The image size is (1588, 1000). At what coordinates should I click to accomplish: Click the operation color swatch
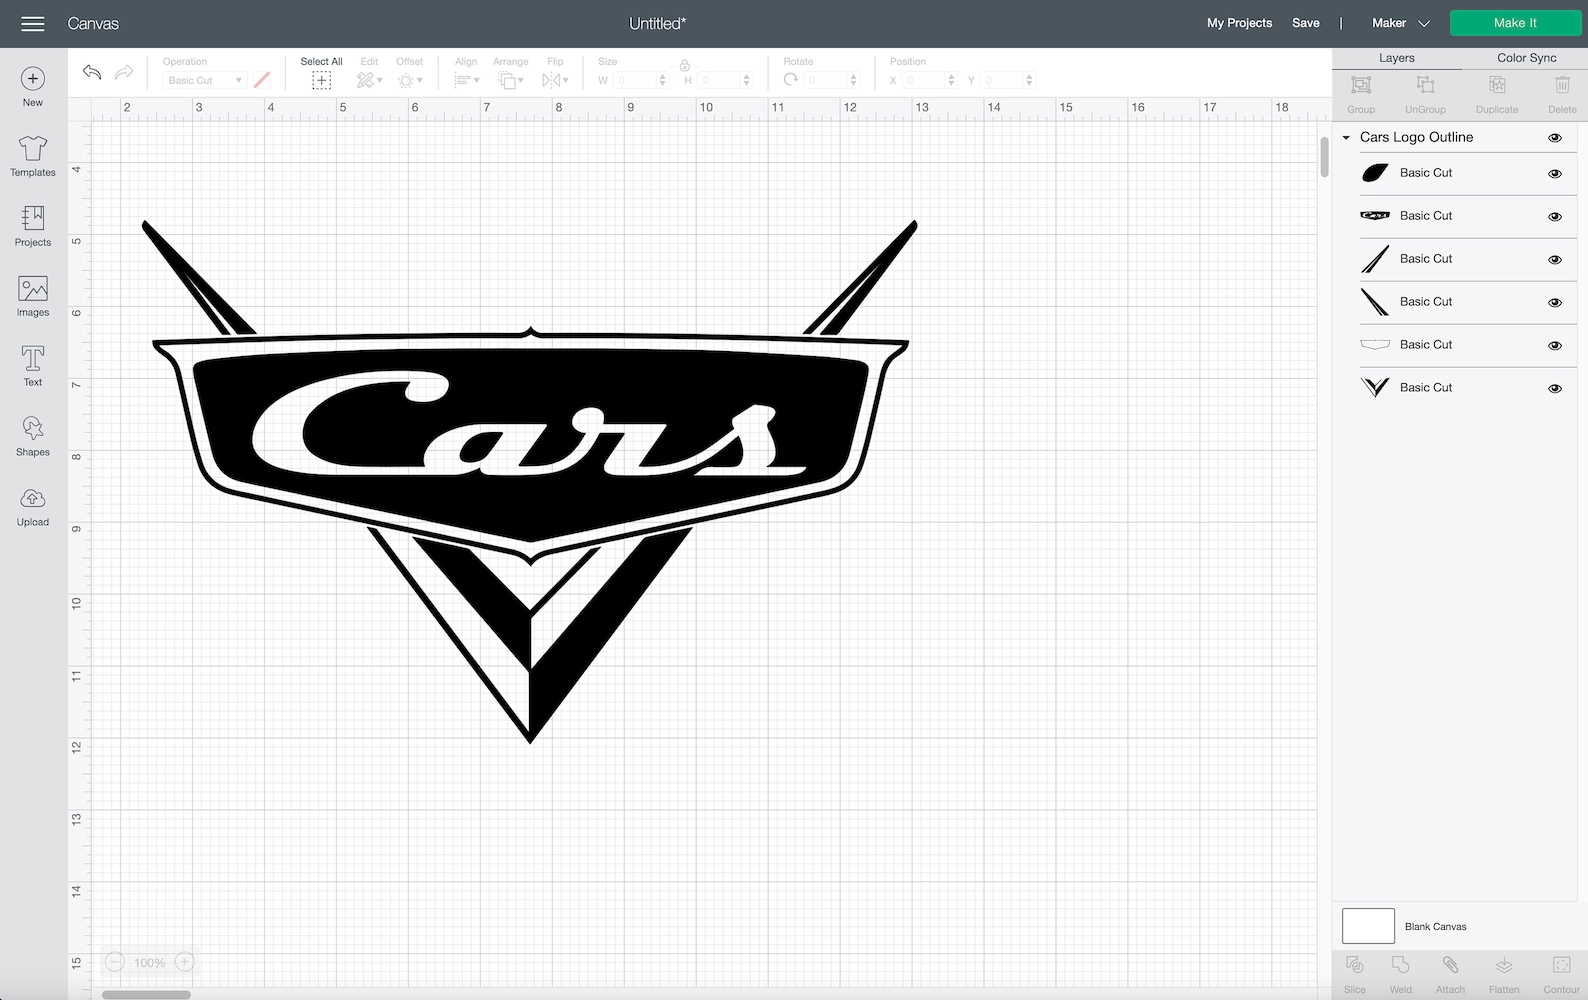(x=262, y=80)
